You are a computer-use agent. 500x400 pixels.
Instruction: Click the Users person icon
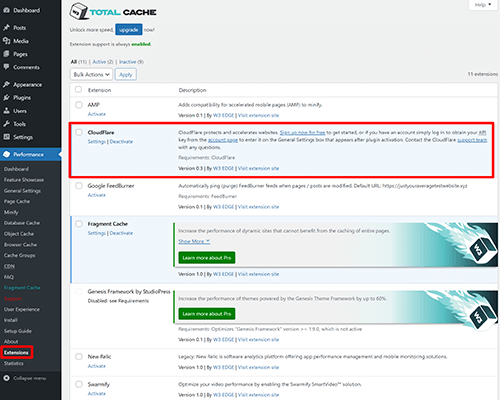6,111
